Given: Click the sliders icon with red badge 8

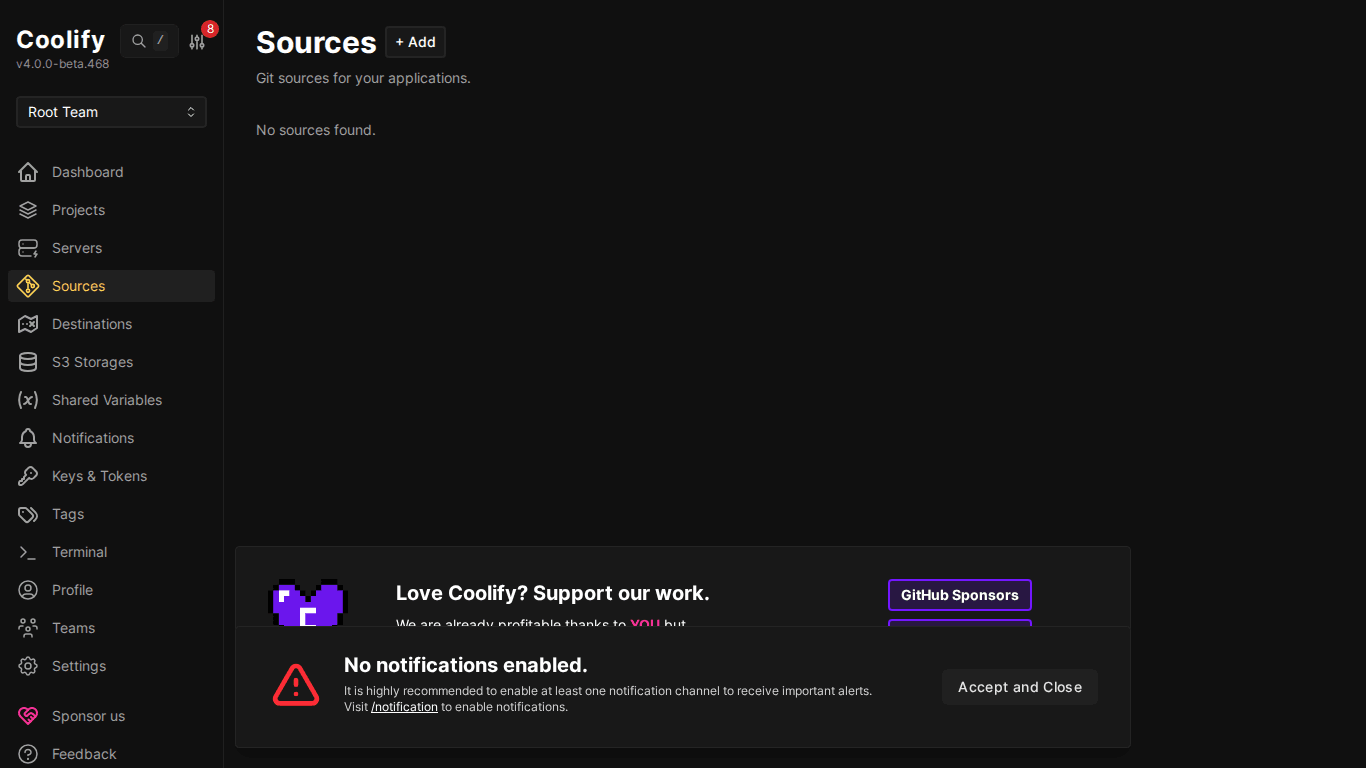Looking at the screenshot, I should [x=196, y=41].
